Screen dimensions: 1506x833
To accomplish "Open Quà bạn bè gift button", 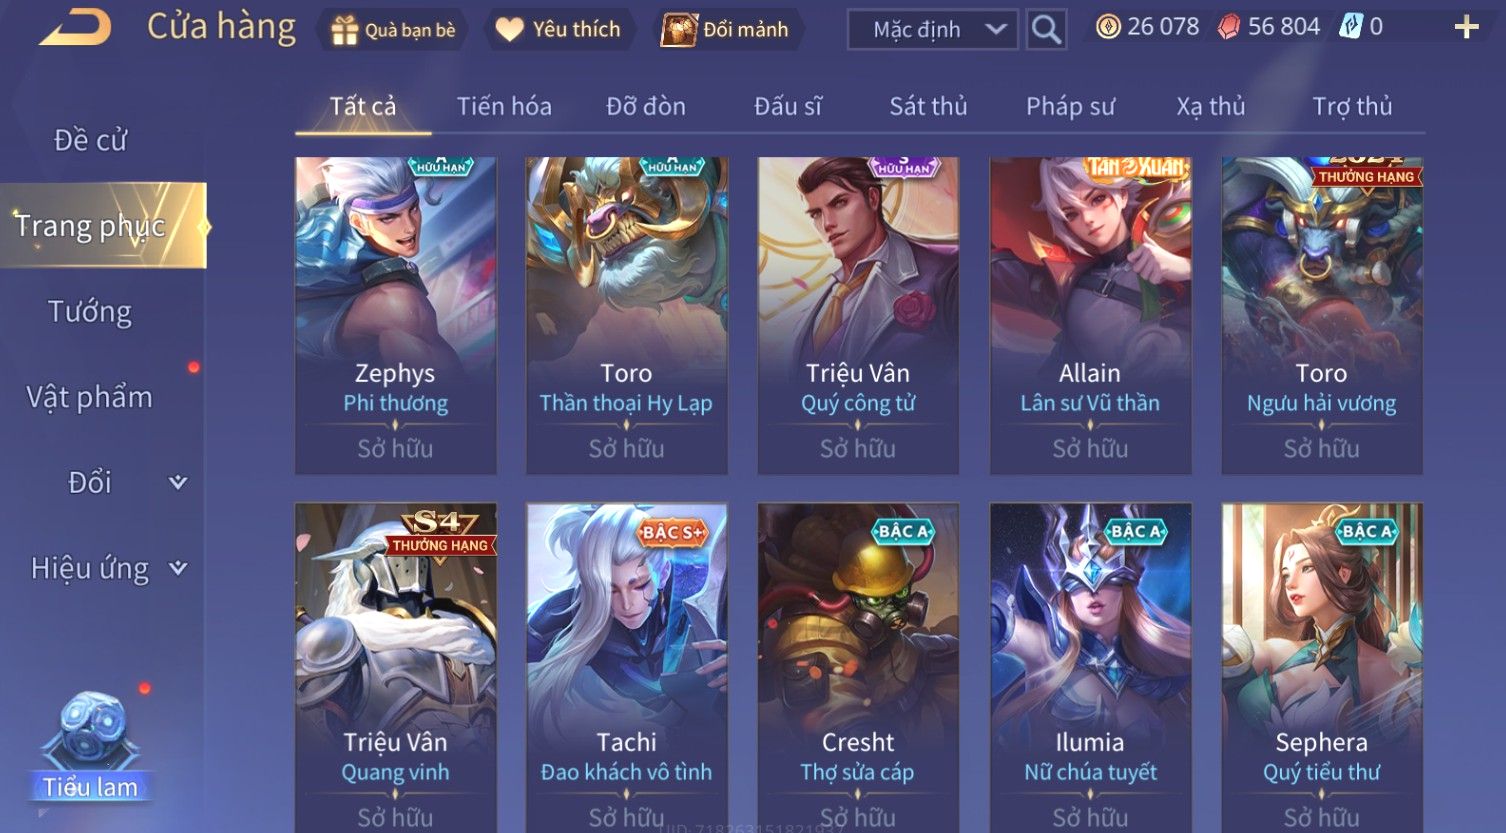I will (394, 30).
